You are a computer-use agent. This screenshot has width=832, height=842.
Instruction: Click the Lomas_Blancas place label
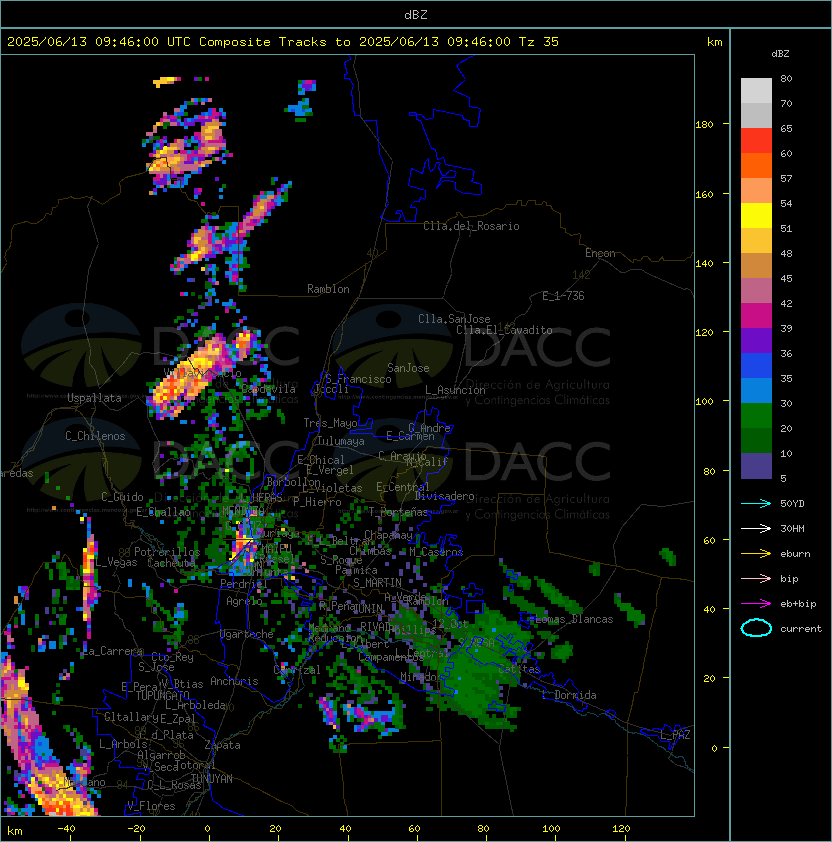[574, 619]
